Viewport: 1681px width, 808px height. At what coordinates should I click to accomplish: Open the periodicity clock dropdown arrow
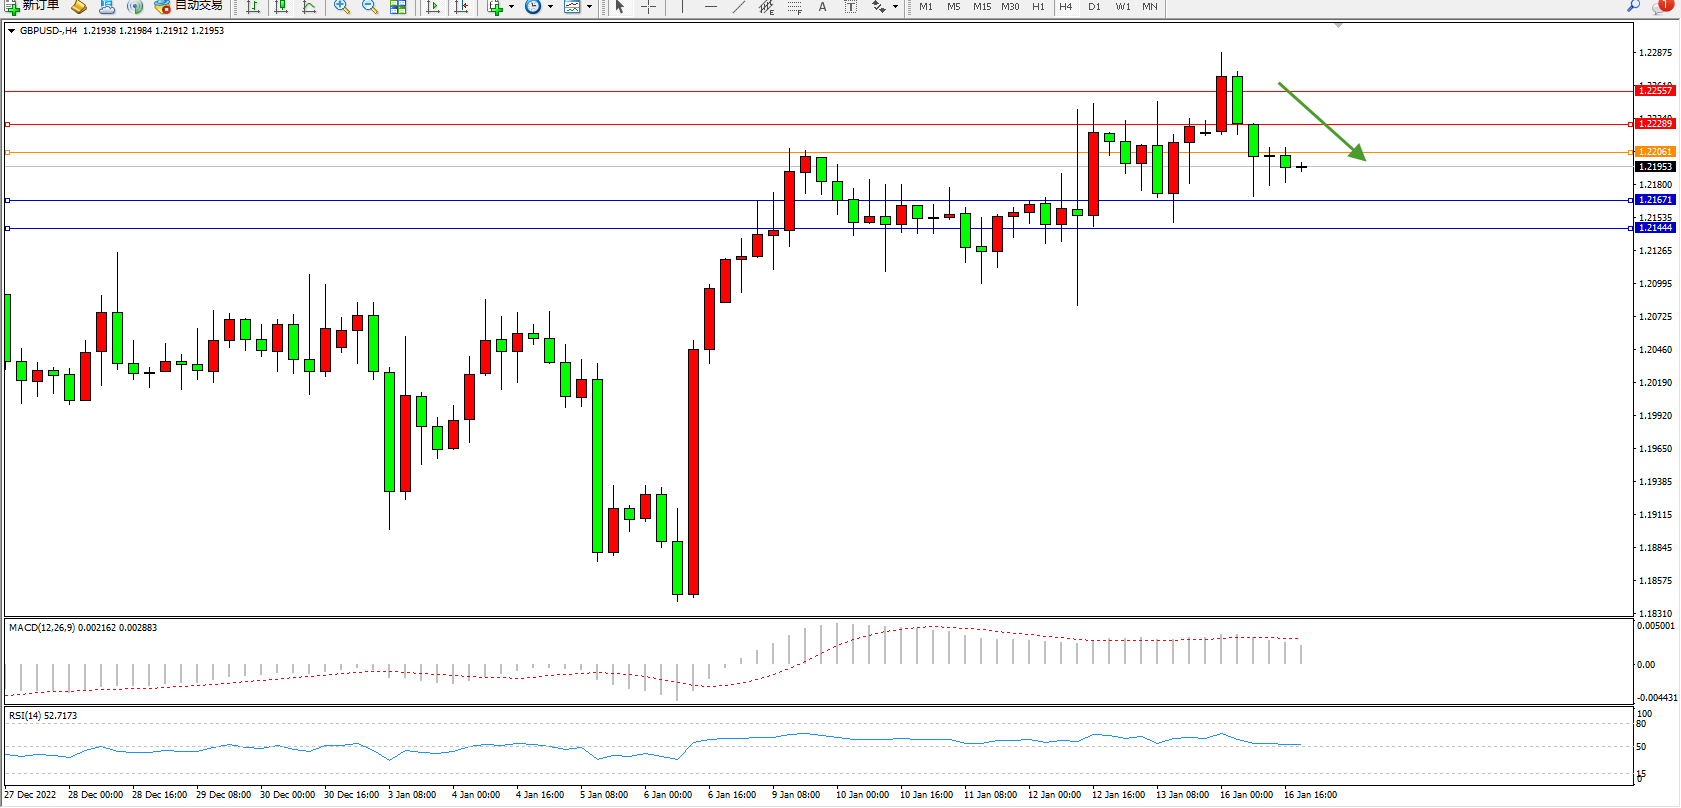click(x=550, y=7)
